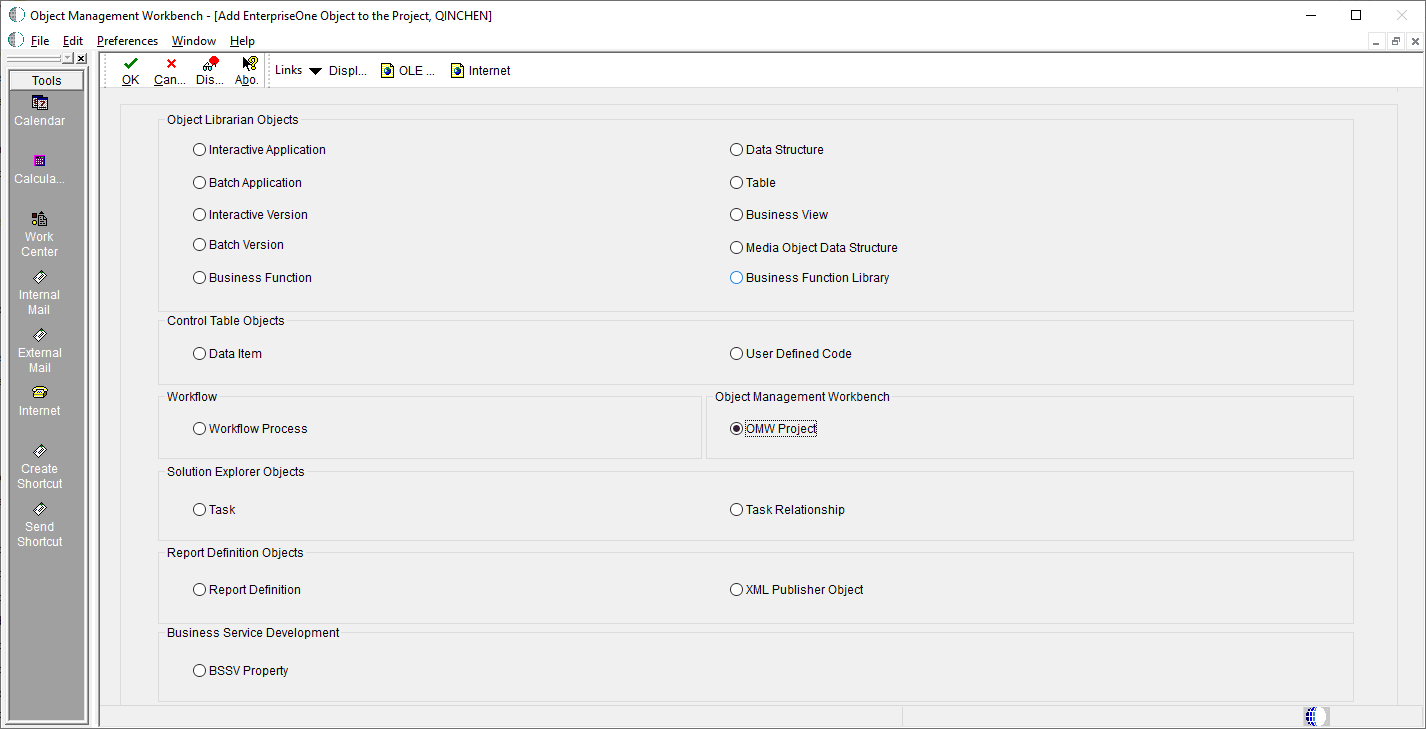Open Work Center from the Tools pane

pyautogui.click(x=40, y=234)
